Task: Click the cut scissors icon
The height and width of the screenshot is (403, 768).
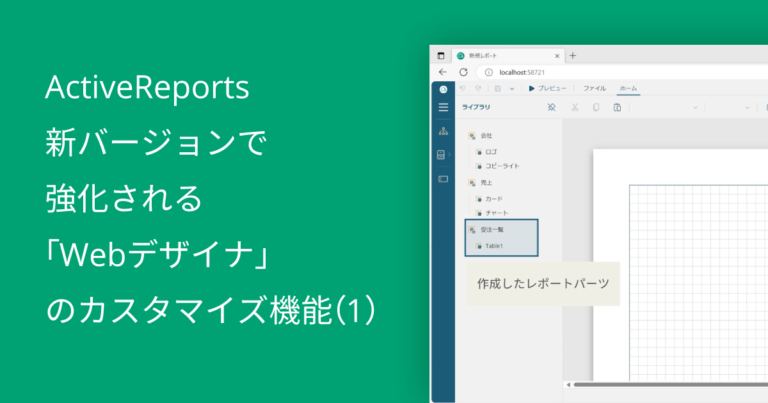Action: pyautogui.click(x=575, y=107)
